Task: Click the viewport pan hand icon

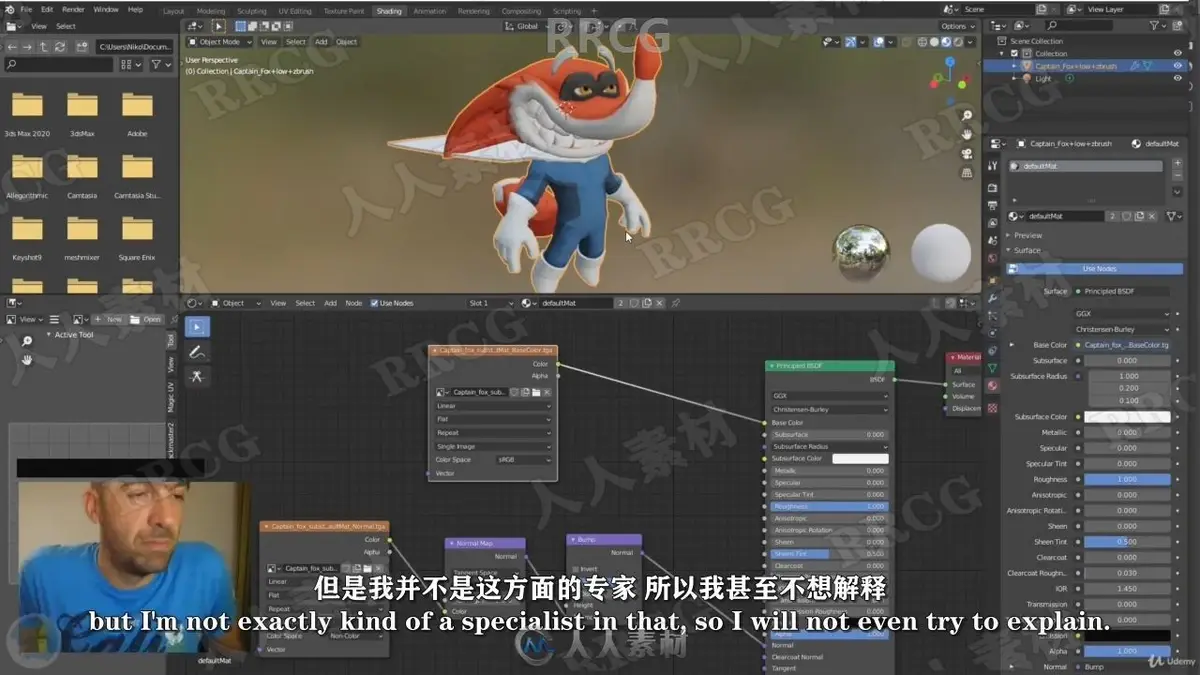Action: 967,135
